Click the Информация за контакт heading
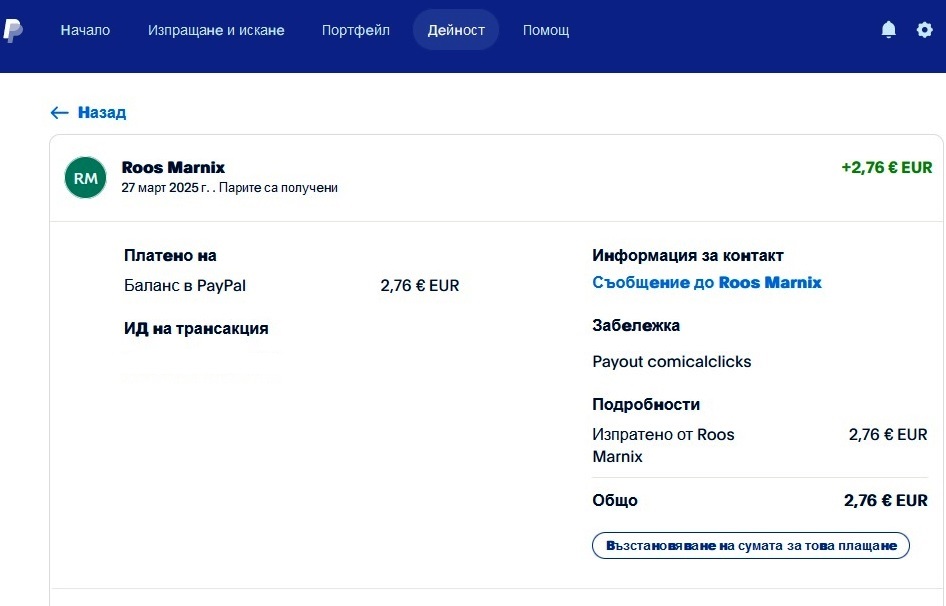946x606 pixels. 688,255
